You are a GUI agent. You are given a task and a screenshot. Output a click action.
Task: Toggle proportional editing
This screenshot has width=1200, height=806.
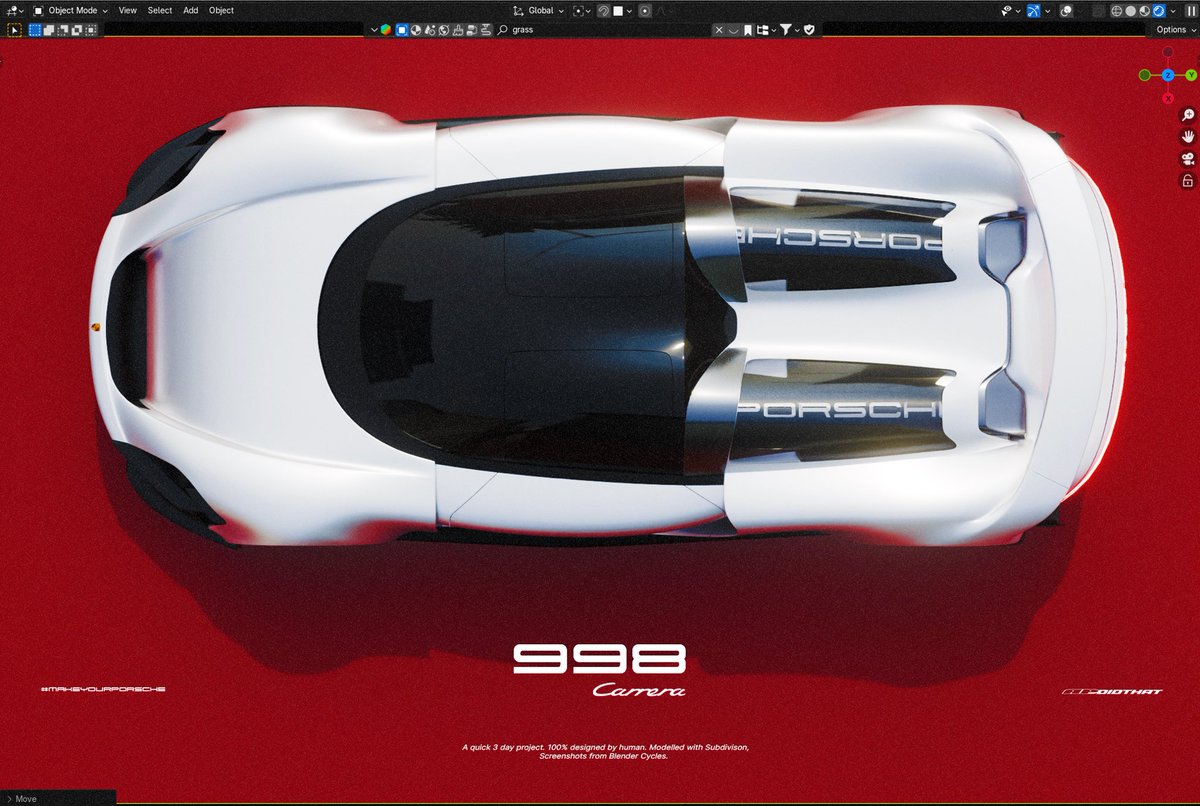pos(645,10)
